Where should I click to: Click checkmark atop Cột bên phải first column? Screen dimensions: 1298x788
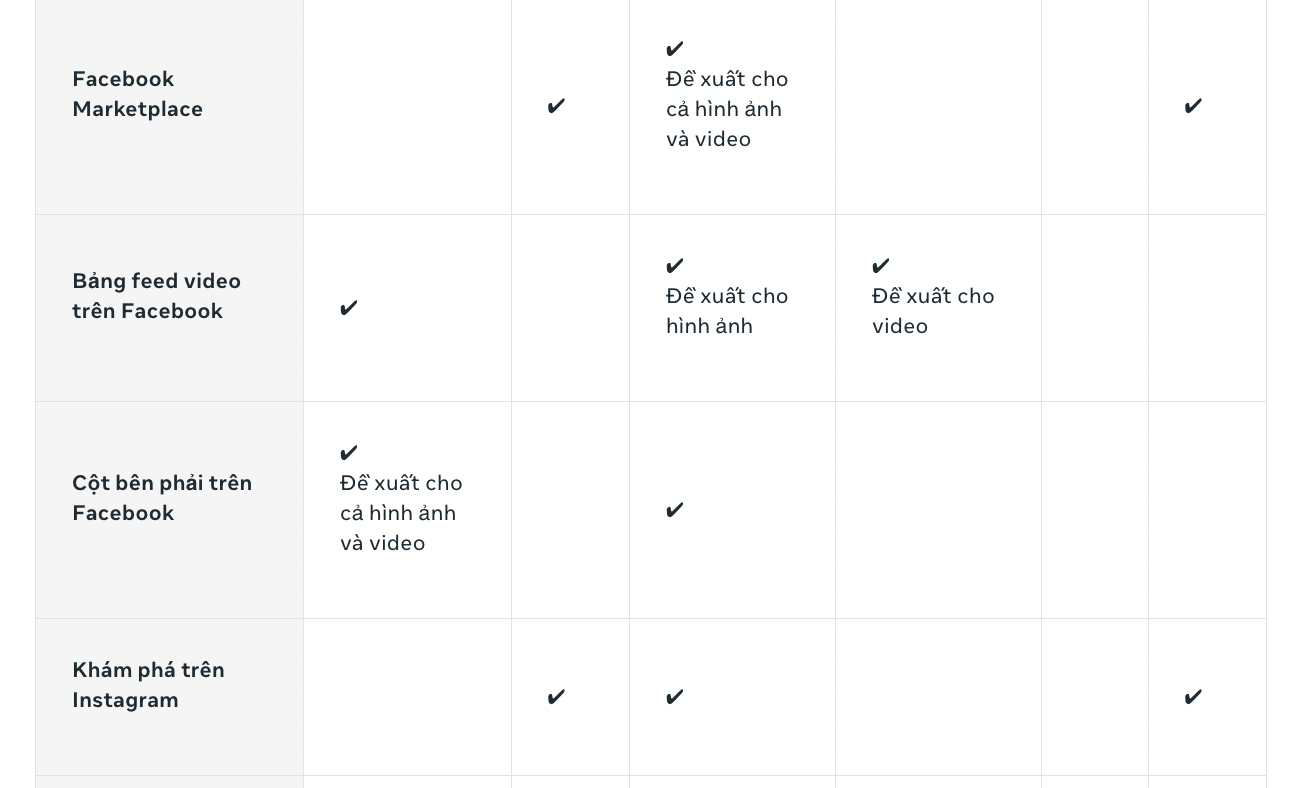pos(348,453)
